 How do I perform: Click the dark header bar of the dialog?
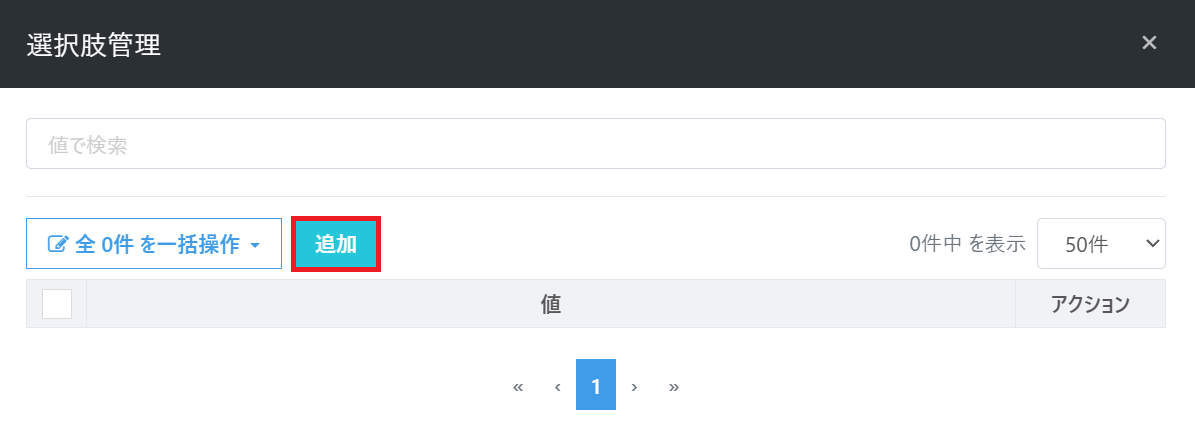click(x=598, y=43)
